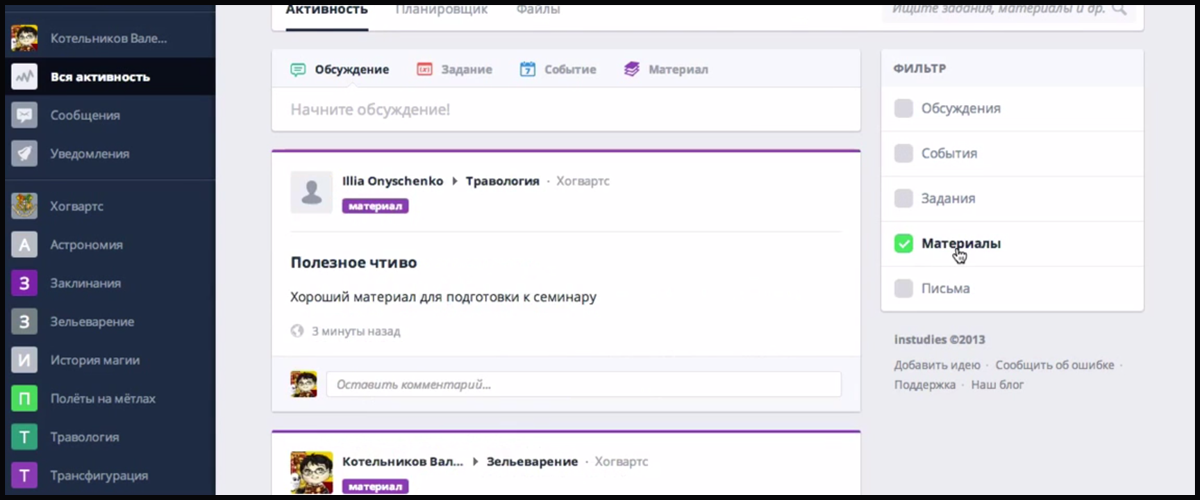The image size is (1200, 500).
Task: Enable the Обсуждения filter checkbox
Action: (904, 108)
